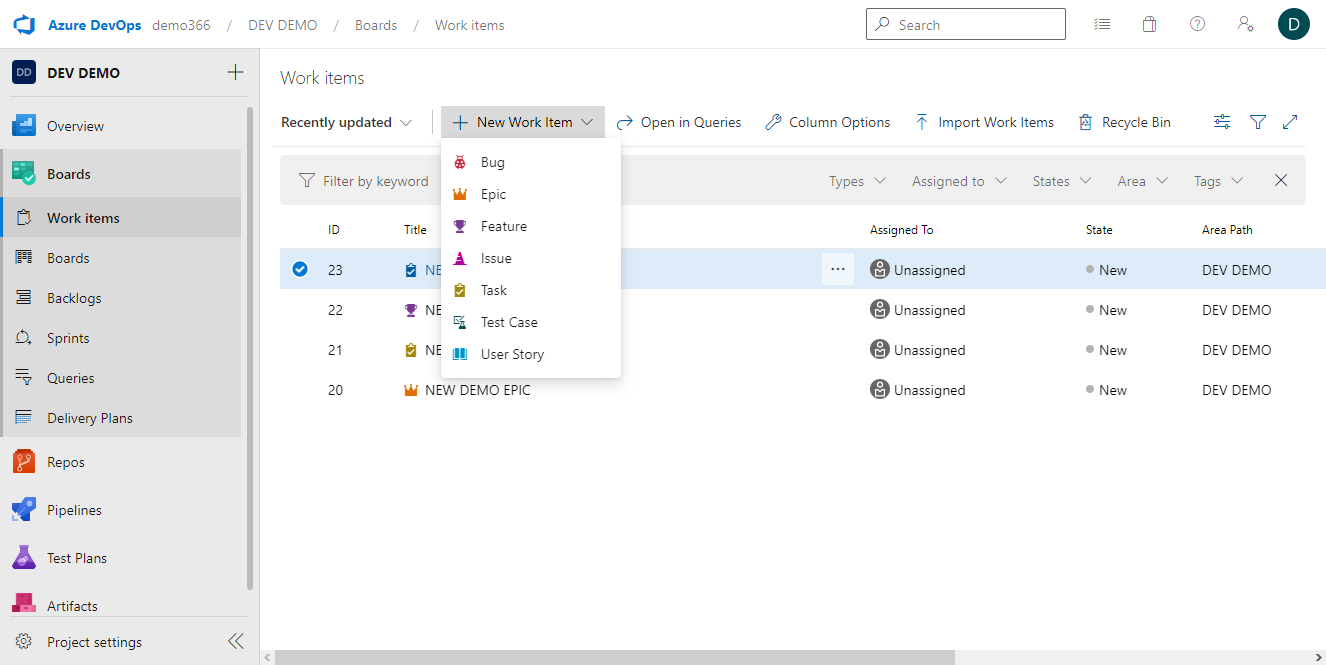Expand the Types filter dropdown
1326x665 pixels.
[x=857, y=181]
